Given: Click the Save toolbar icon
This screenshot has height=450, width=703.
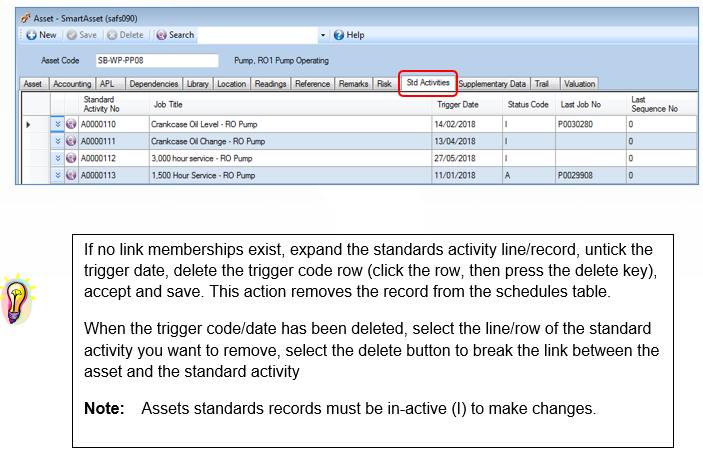Looking at the screenshot, I should tap(72, 35).
